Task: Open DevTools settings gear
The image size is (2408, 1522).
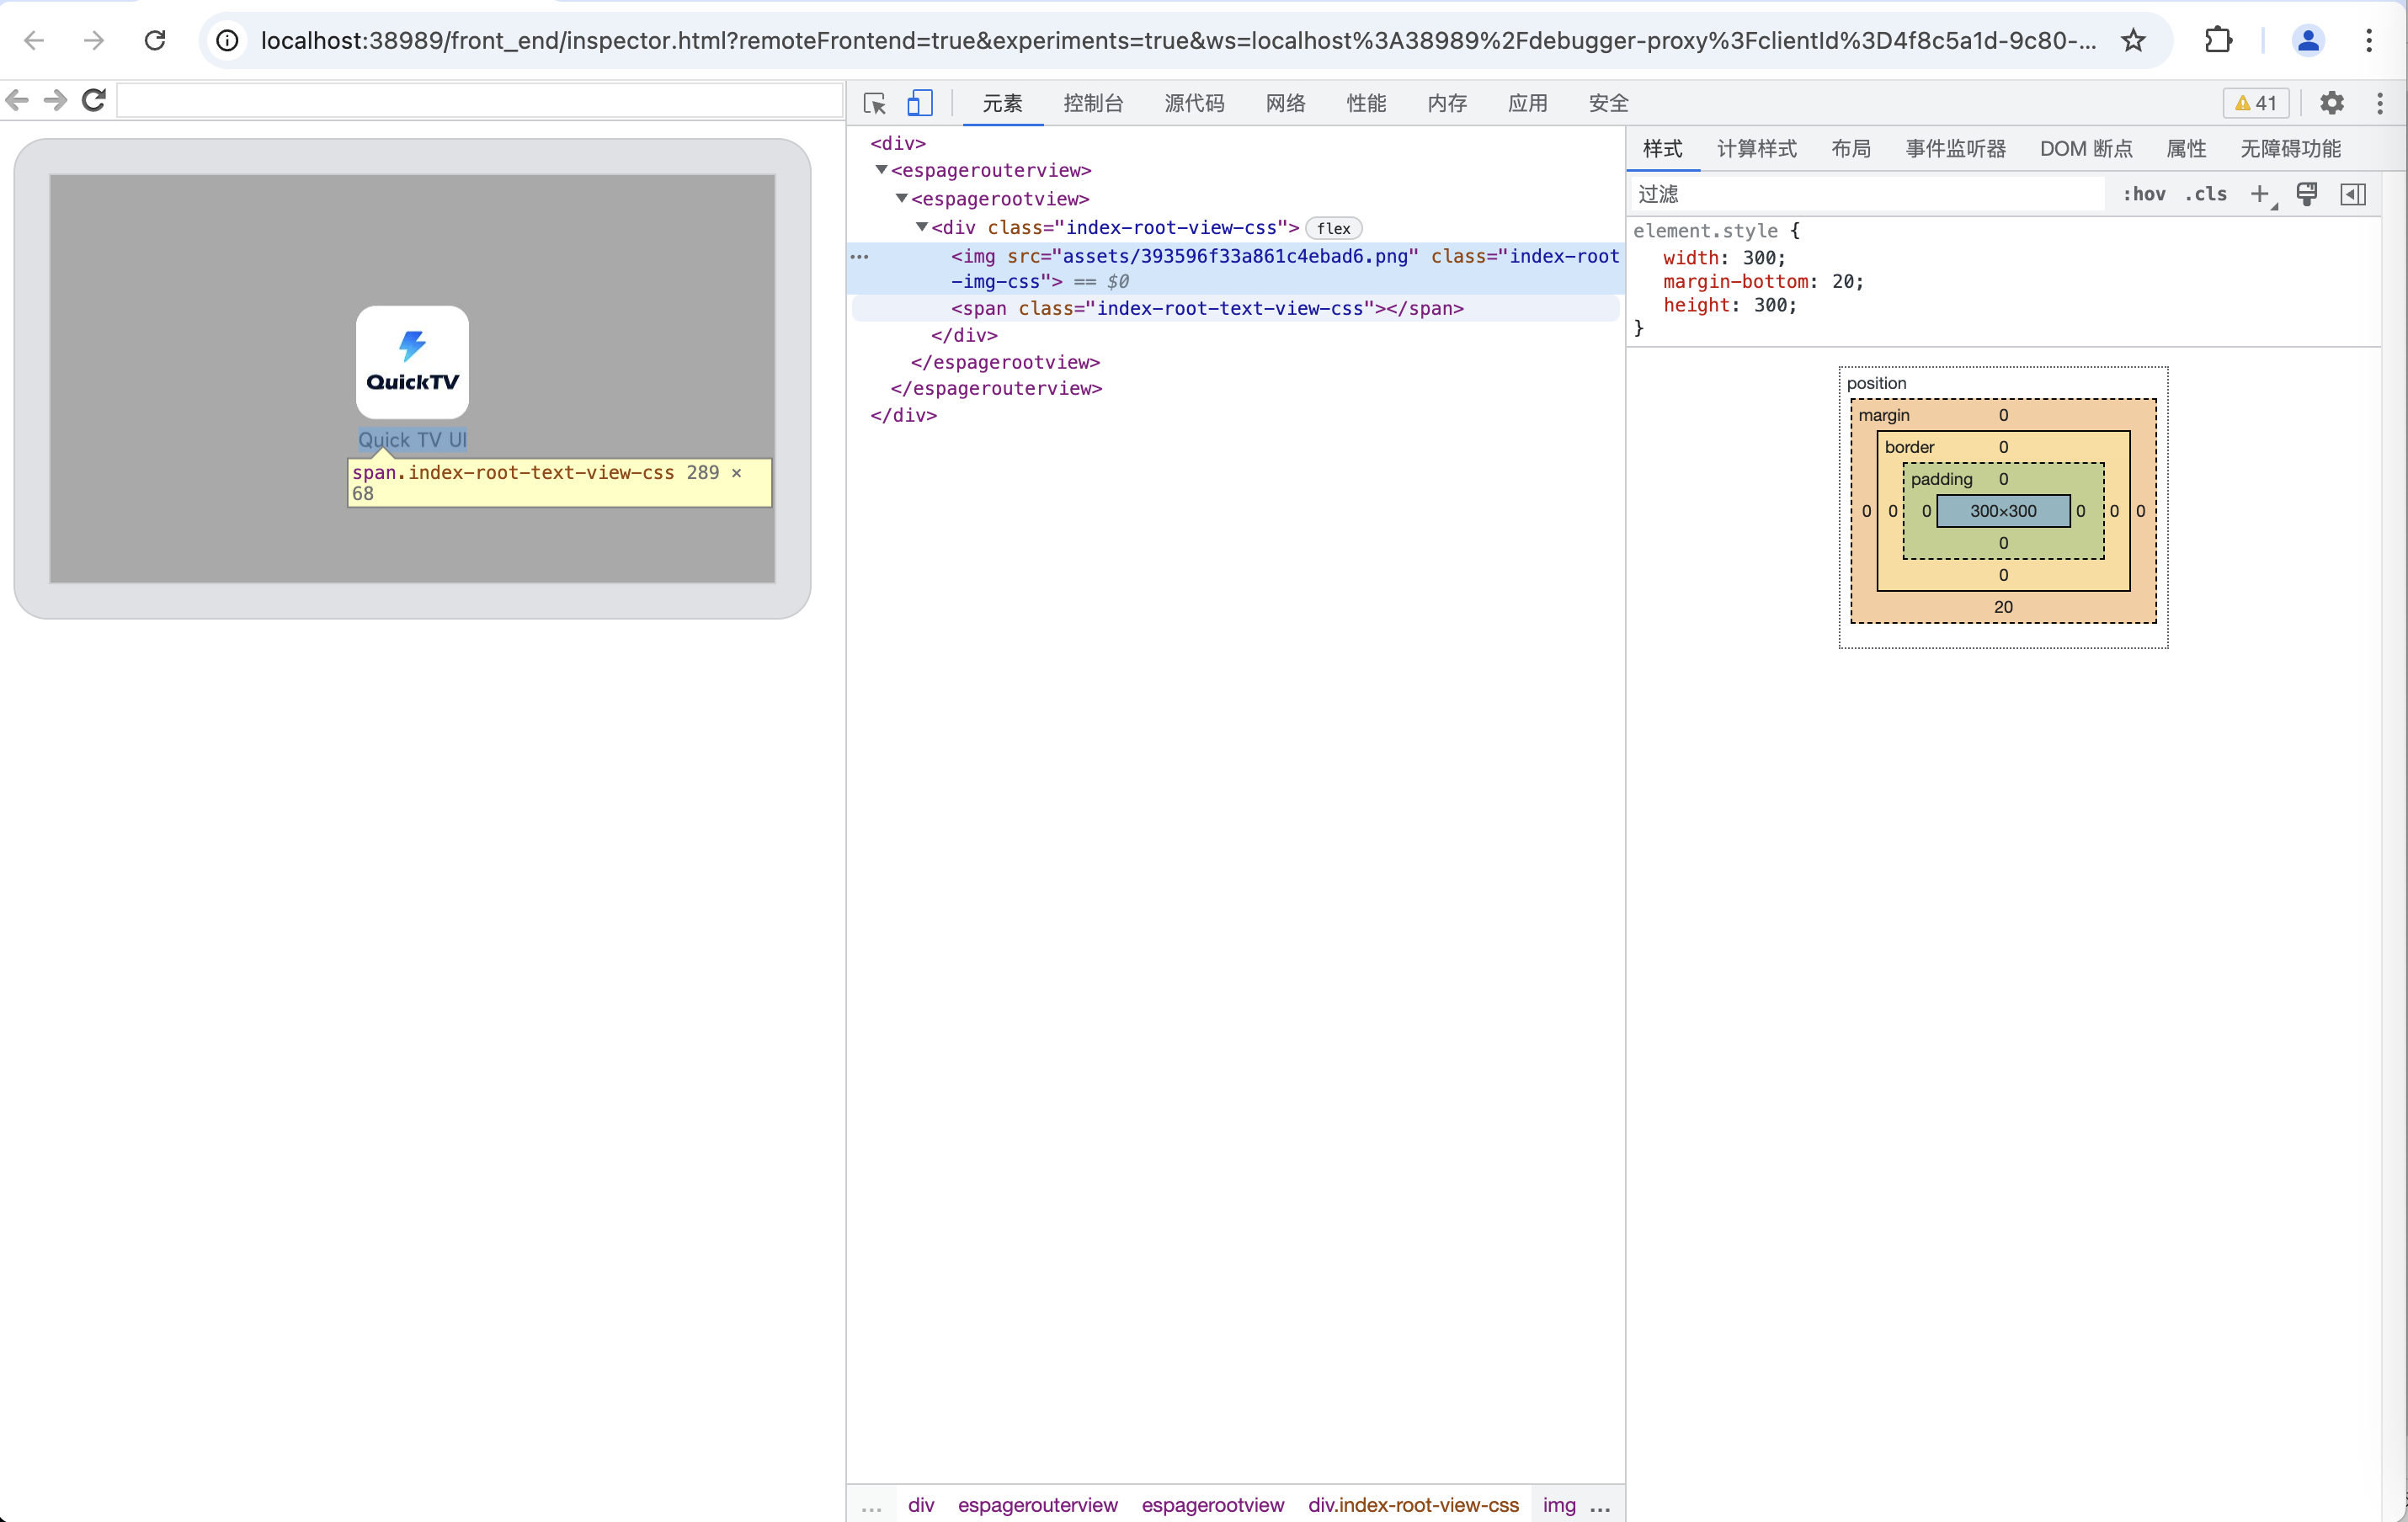Action: [x=2332, y=103]
